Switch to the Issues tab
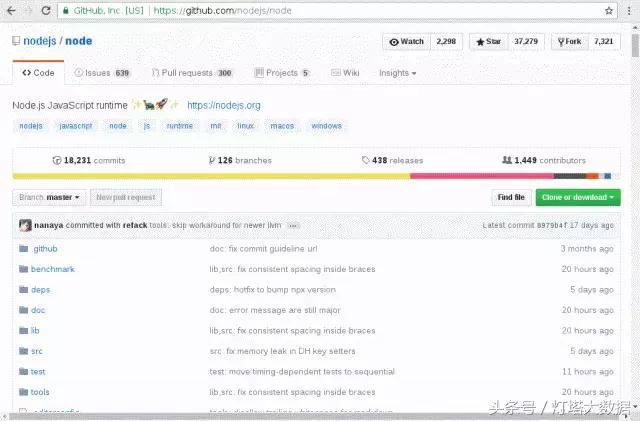Viewport: 640px width, 421px height. 102,73
